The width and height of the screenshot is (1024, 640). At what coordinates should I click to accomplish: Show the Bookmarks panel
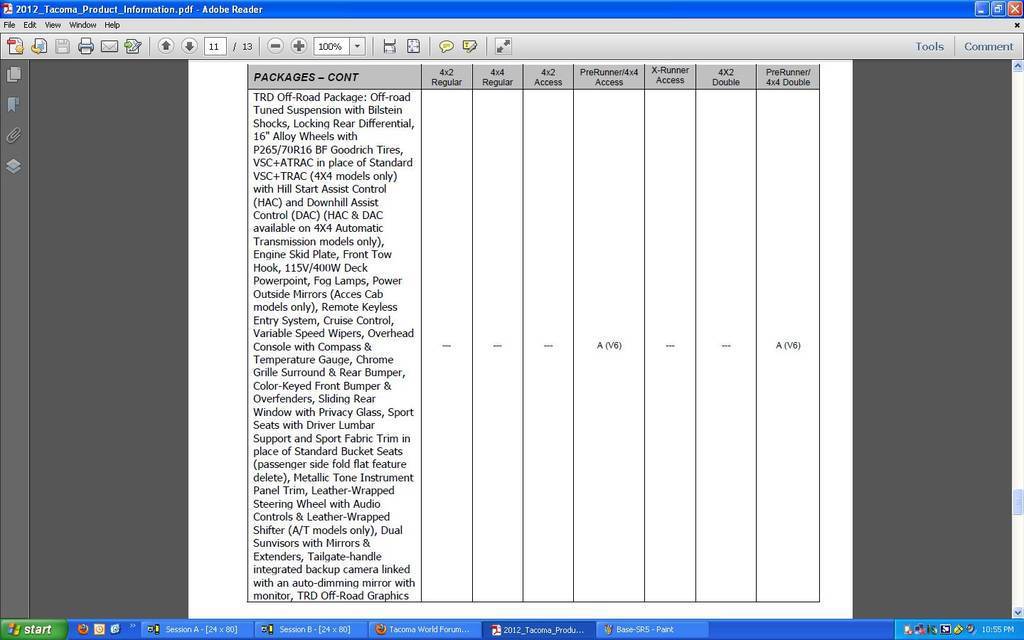(13, 104)
